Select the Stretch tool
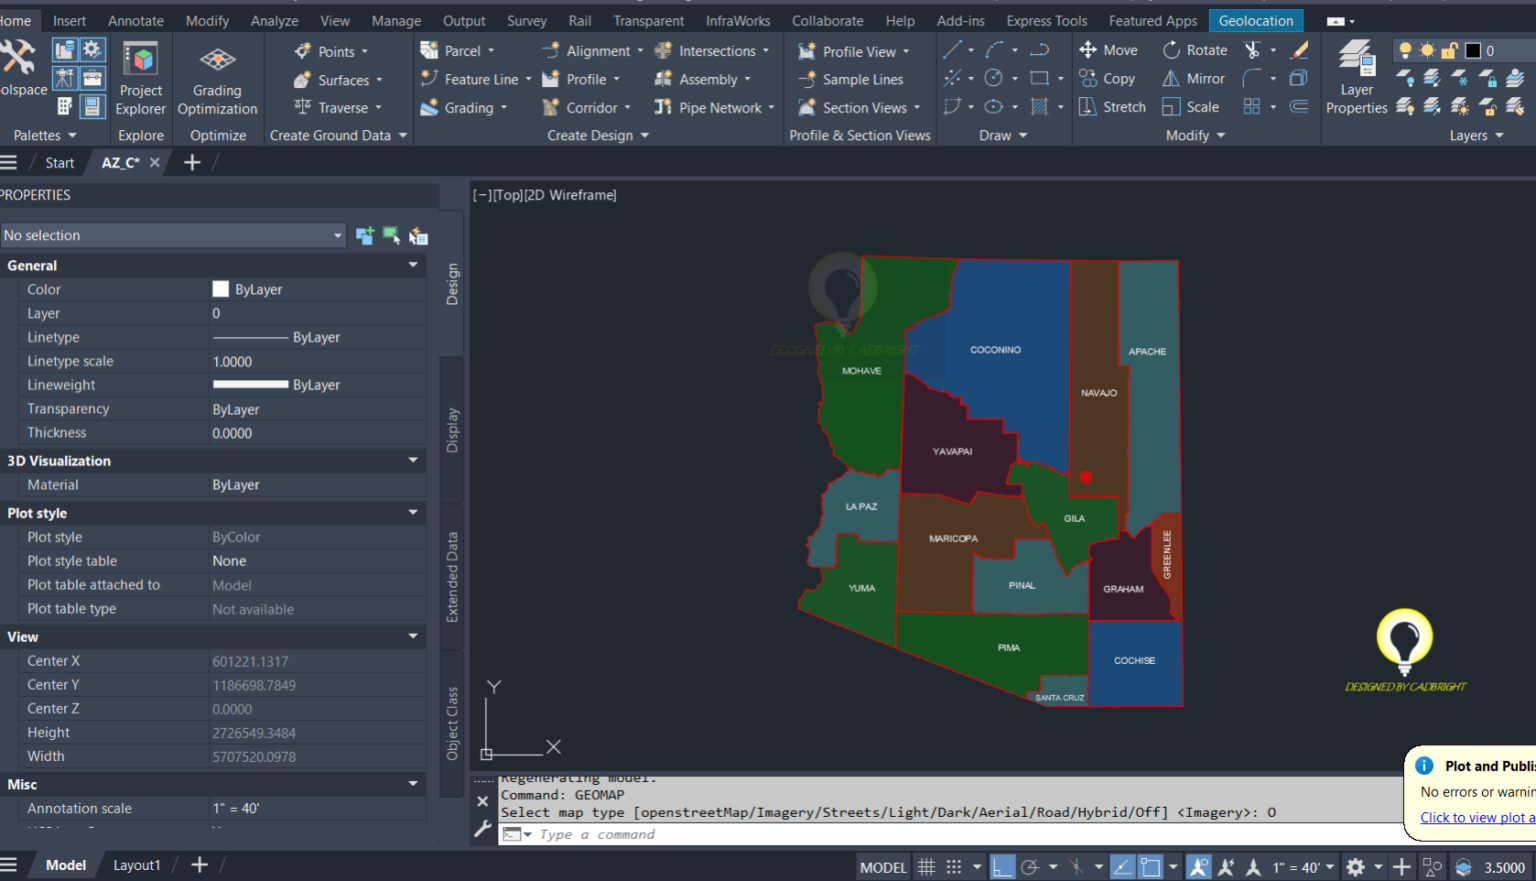The image size is (1536, 881). [1112, 107]
